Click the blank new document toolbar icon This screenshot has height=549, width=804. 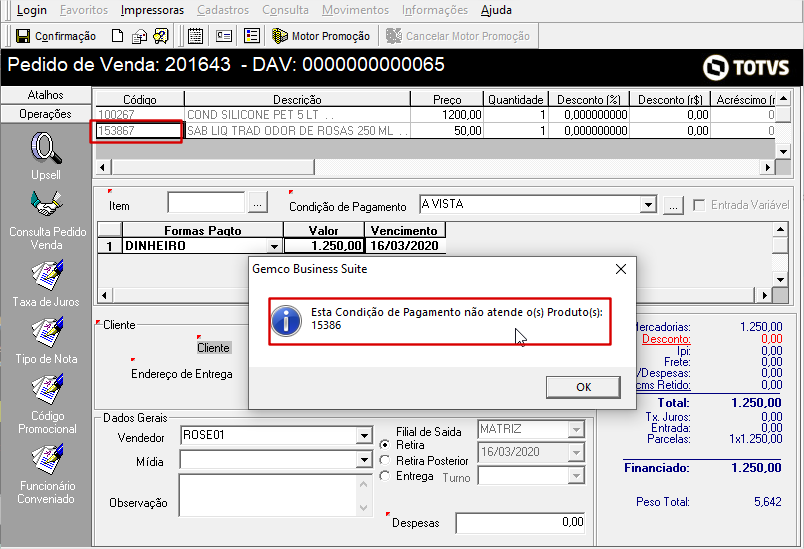pos(117,36)
